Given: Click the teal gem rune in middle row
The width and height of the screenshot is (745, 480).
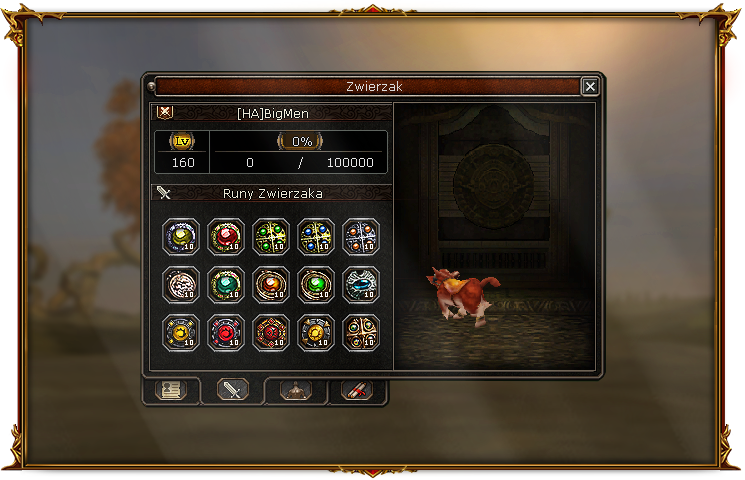Looking at the screenshot, I should [x=226, y=285].
